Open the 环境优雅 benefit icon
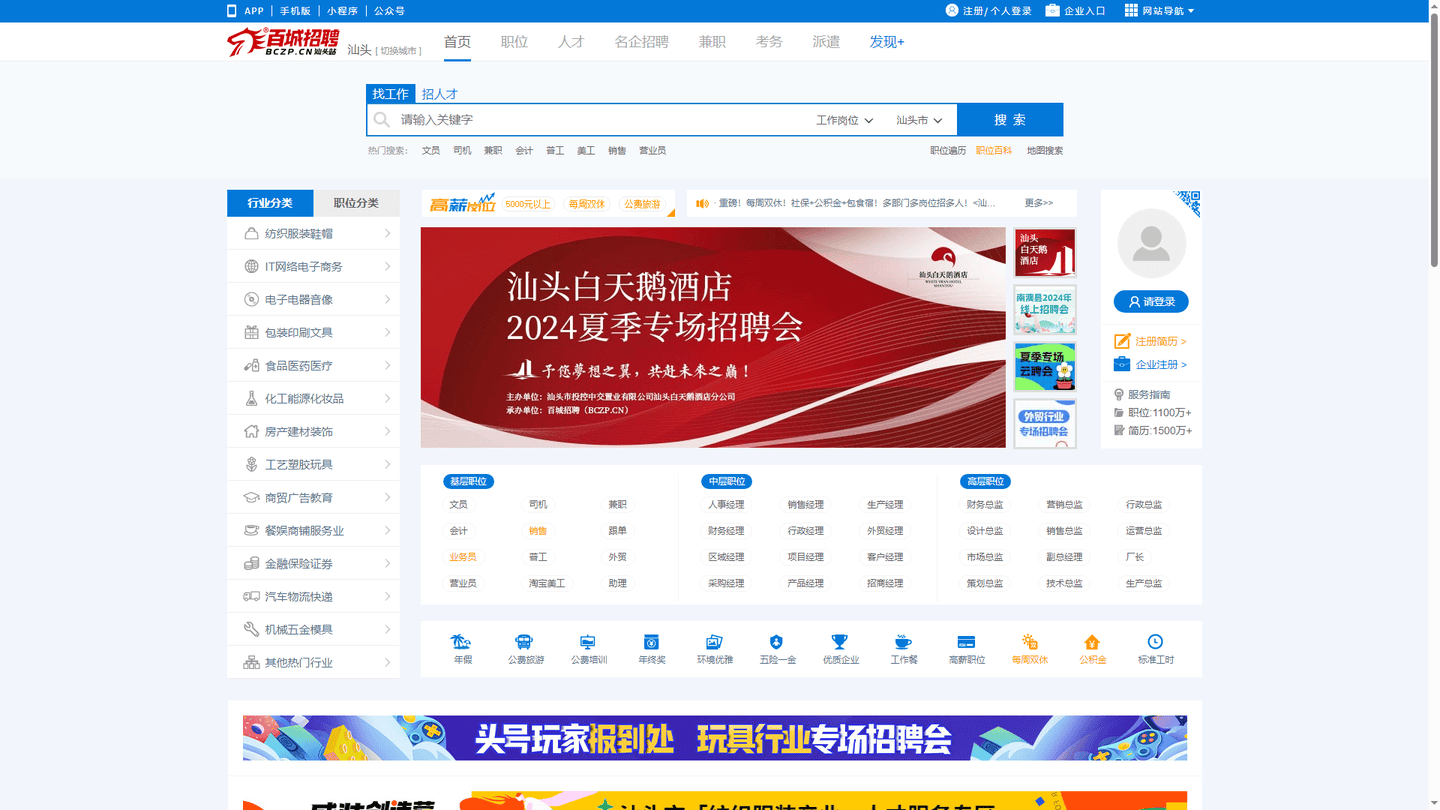Image resolution: width=1440 pixels, height=810 pixels. coord(714,642)
